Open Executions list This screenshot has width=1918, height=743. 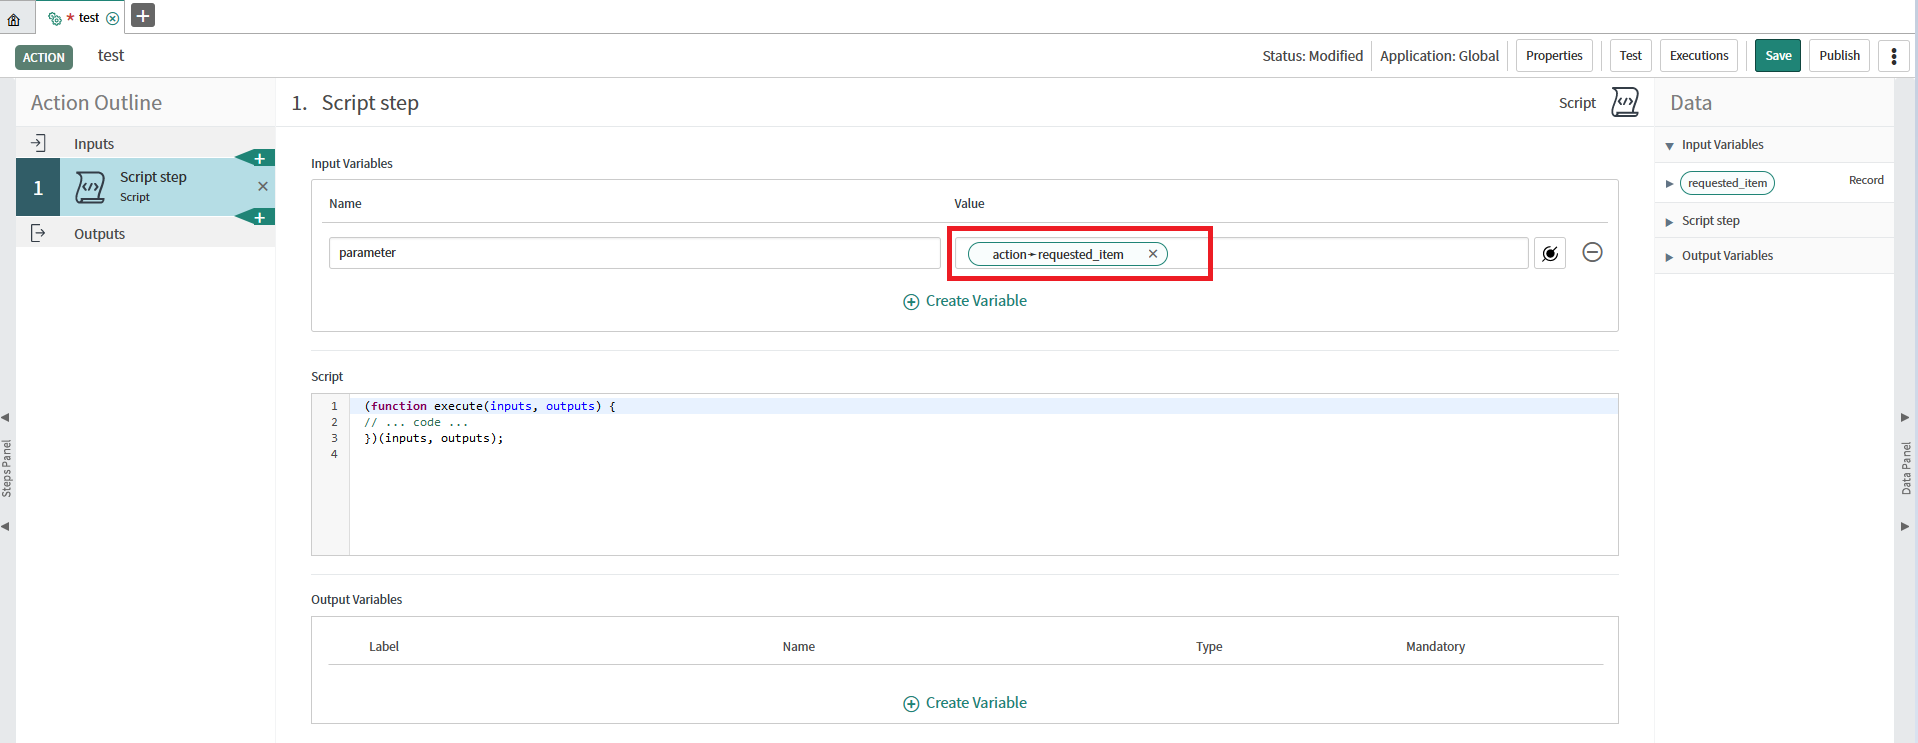(x=1698, y=56)
